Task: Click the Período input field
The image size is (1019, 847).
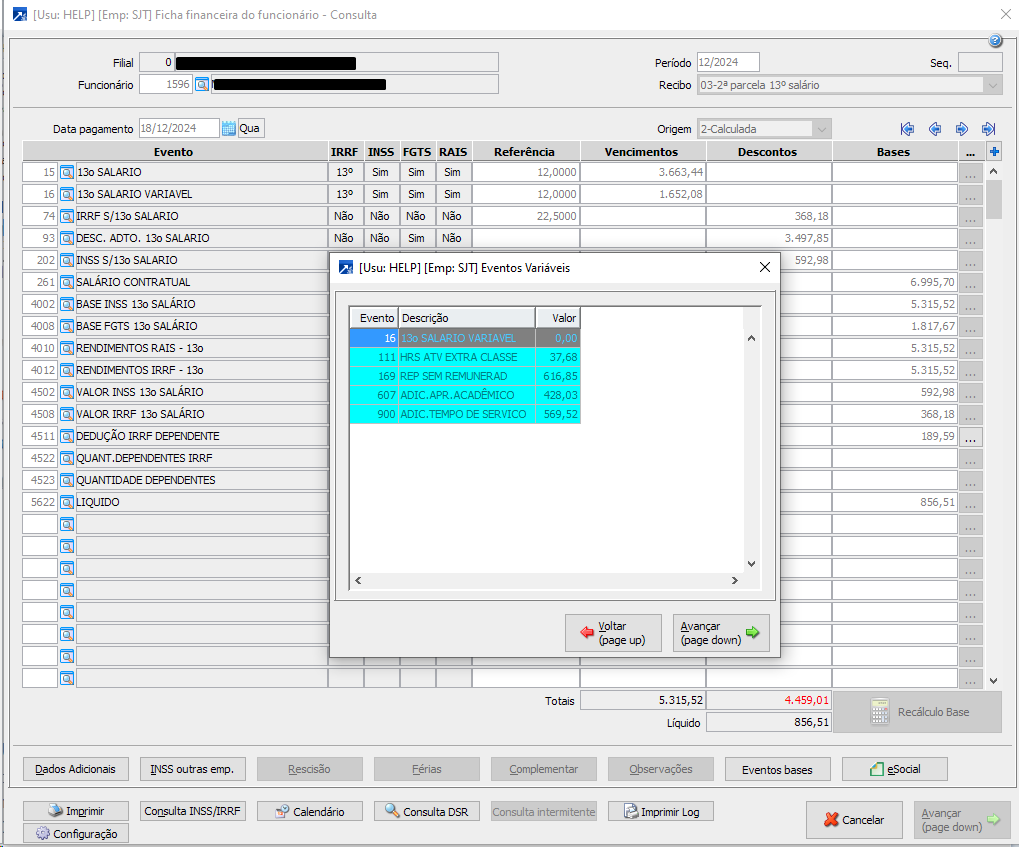Action: (x=728, y=62)
